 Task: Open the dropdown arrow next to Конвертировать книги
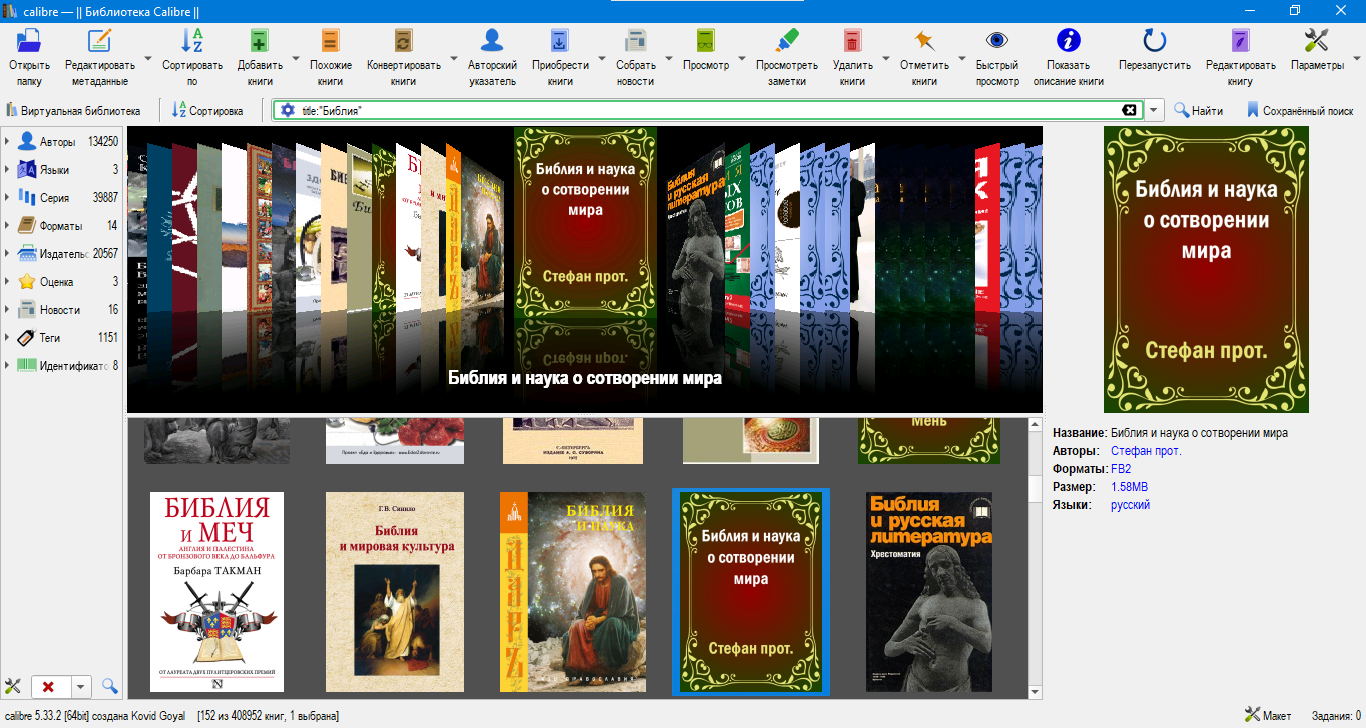(x=454, y=59)
